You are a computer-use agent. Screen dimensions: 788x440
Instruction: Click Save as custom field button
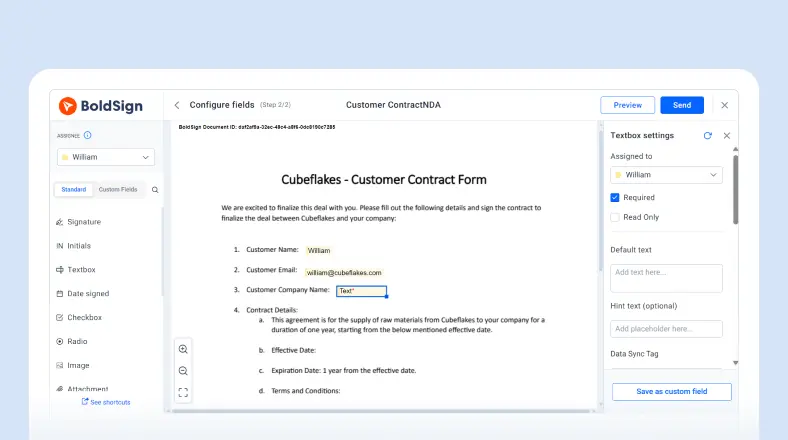671,391
